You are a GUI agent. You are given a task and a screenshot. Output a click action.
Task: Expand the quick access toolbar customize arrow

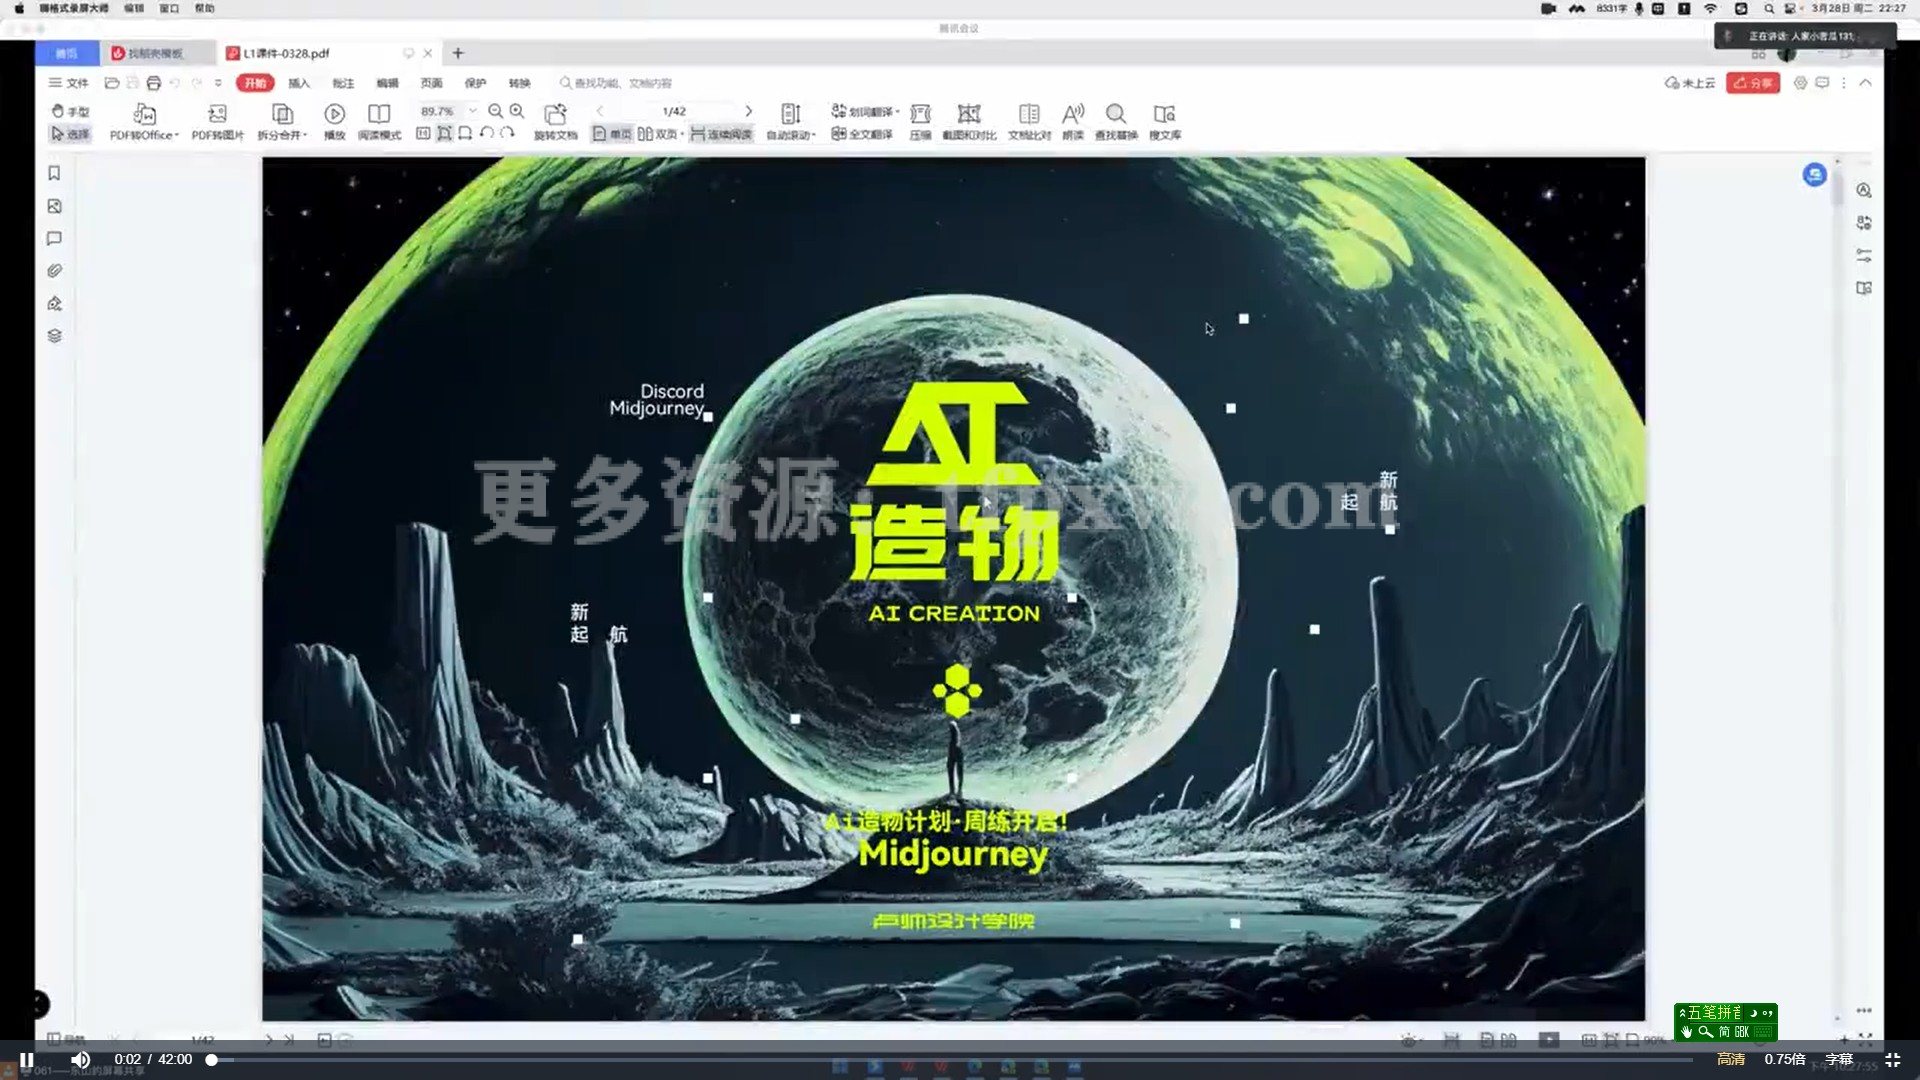[218, 83]
